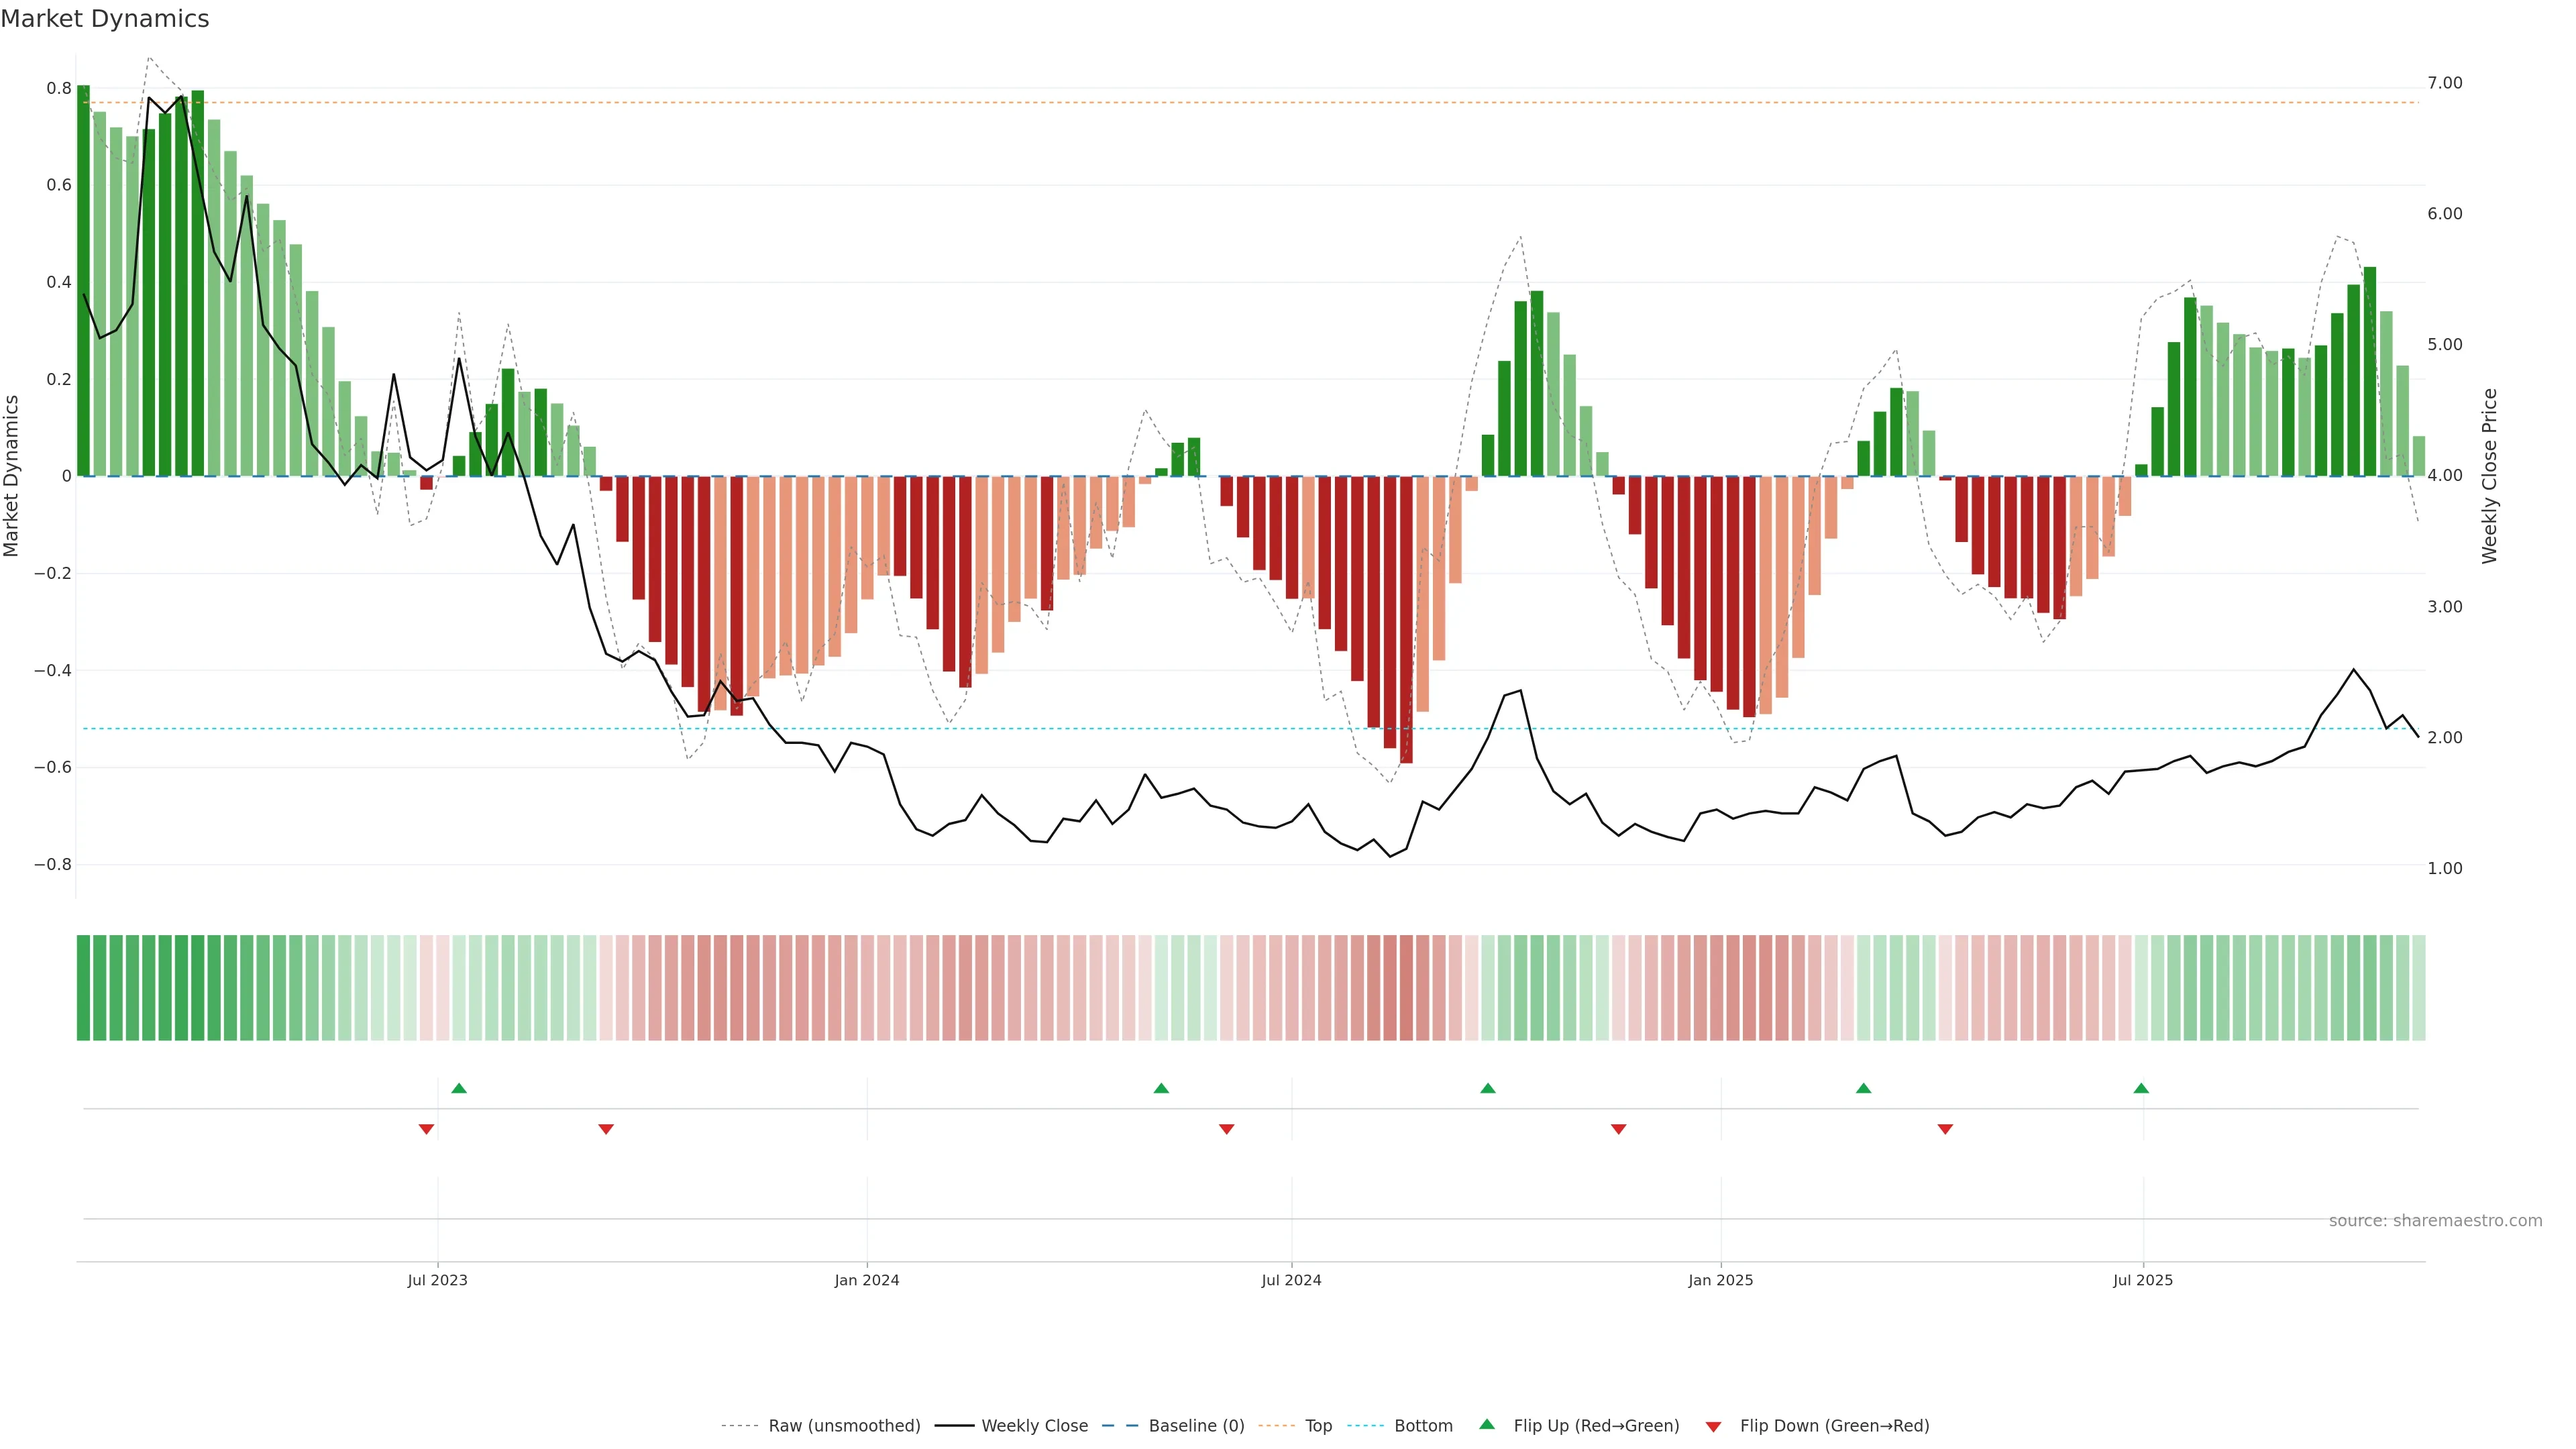Click the Top legend entry
2576x1449 pixels.
(1318, 1426)
